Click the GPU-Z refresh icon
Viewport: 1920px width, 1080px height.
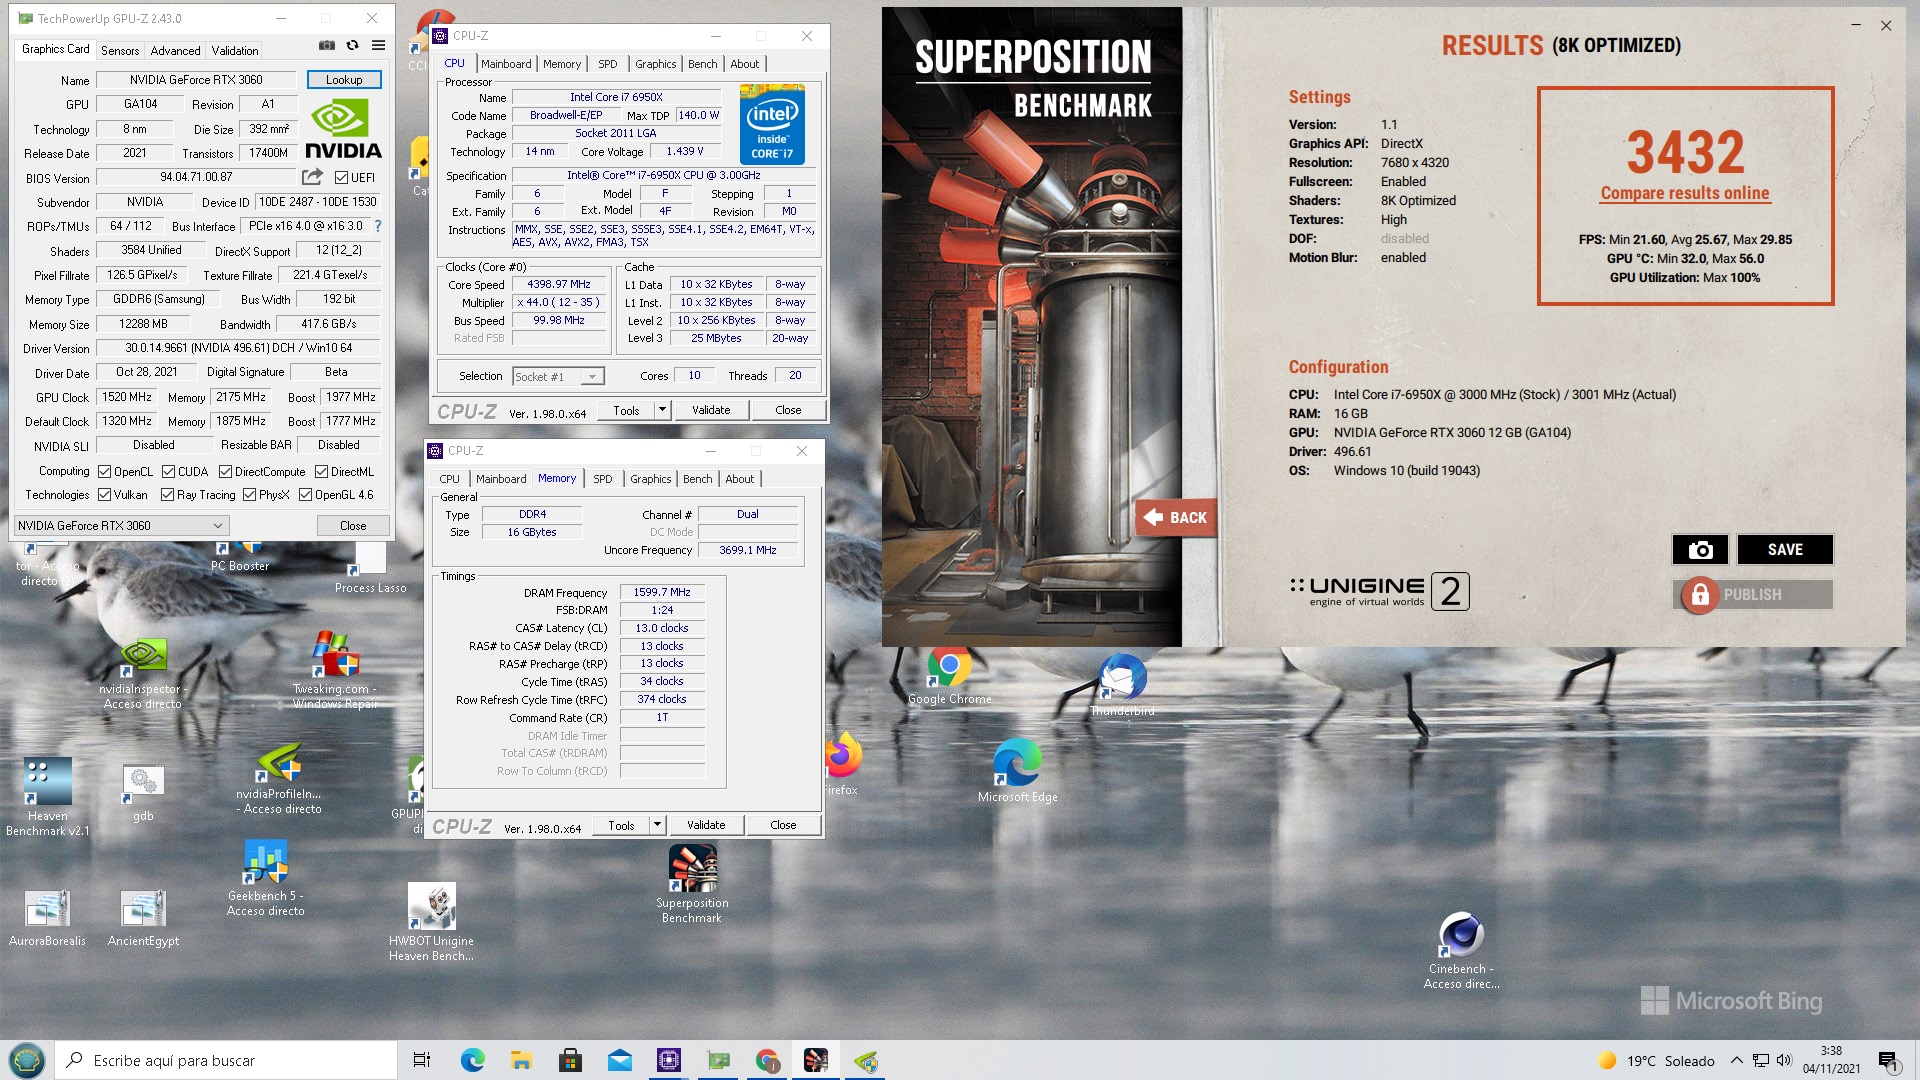352,45
